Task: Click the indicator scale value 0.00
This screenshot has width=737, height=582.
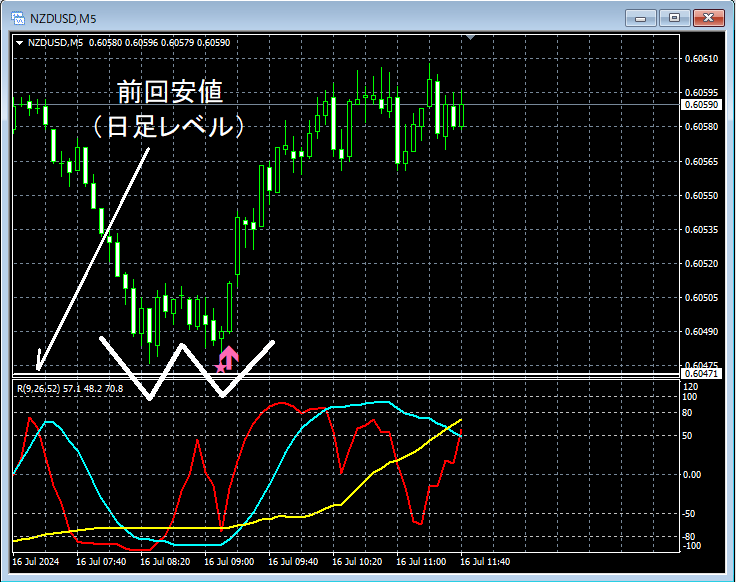Action: click(x=691, y=475)
